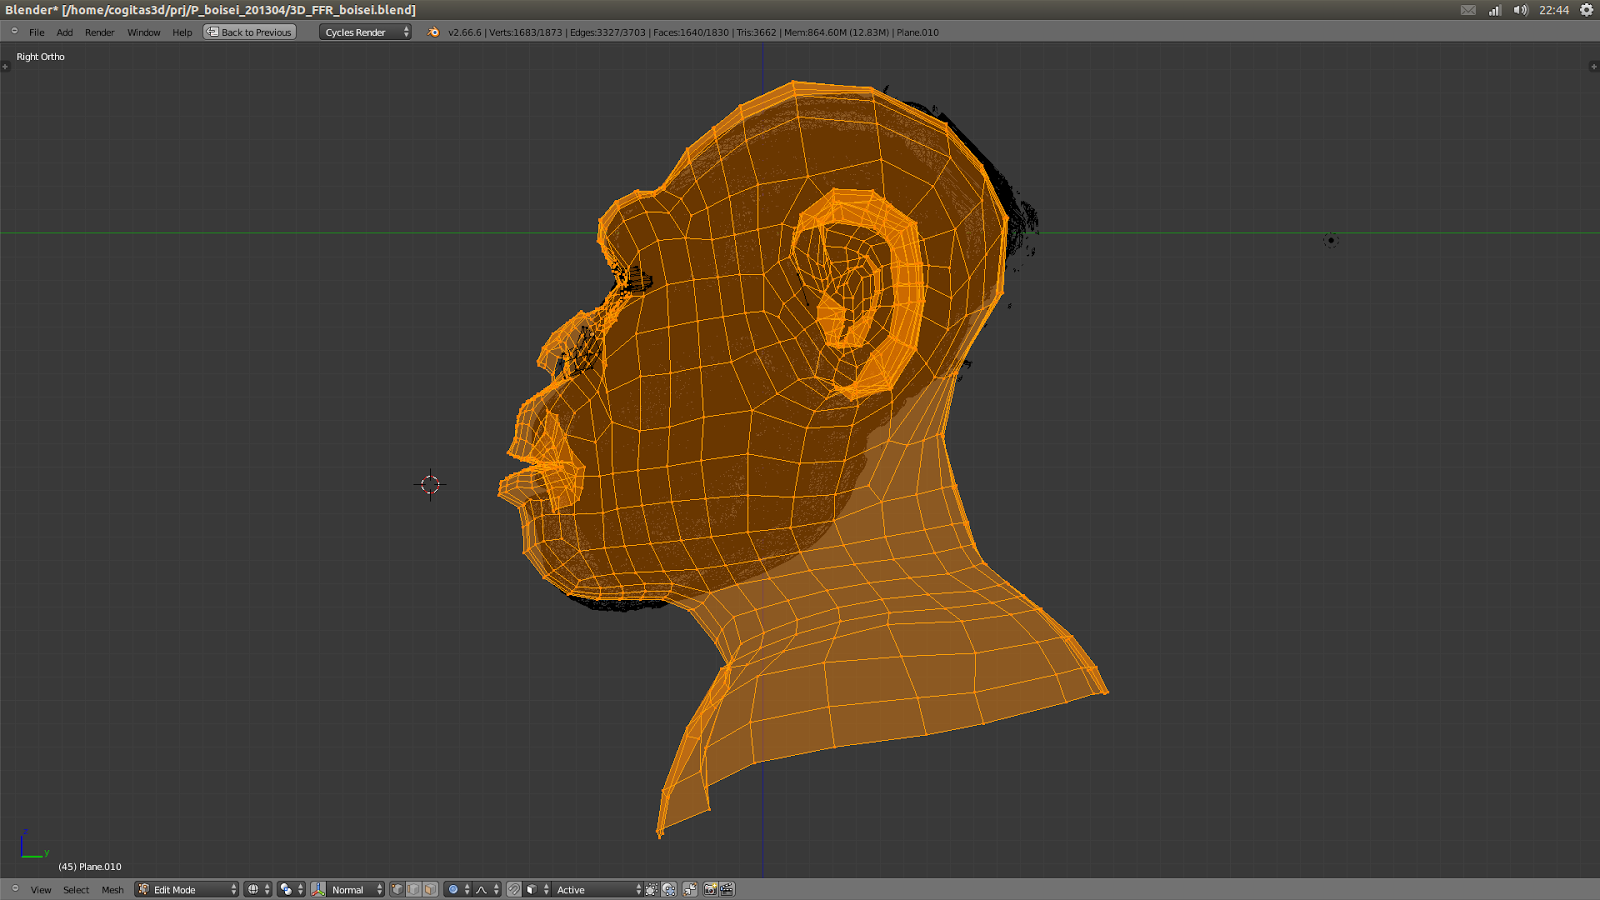The image size is (1600, 900).
Task: Select the Face select mode icon
Action: click(x=428, y=889)
